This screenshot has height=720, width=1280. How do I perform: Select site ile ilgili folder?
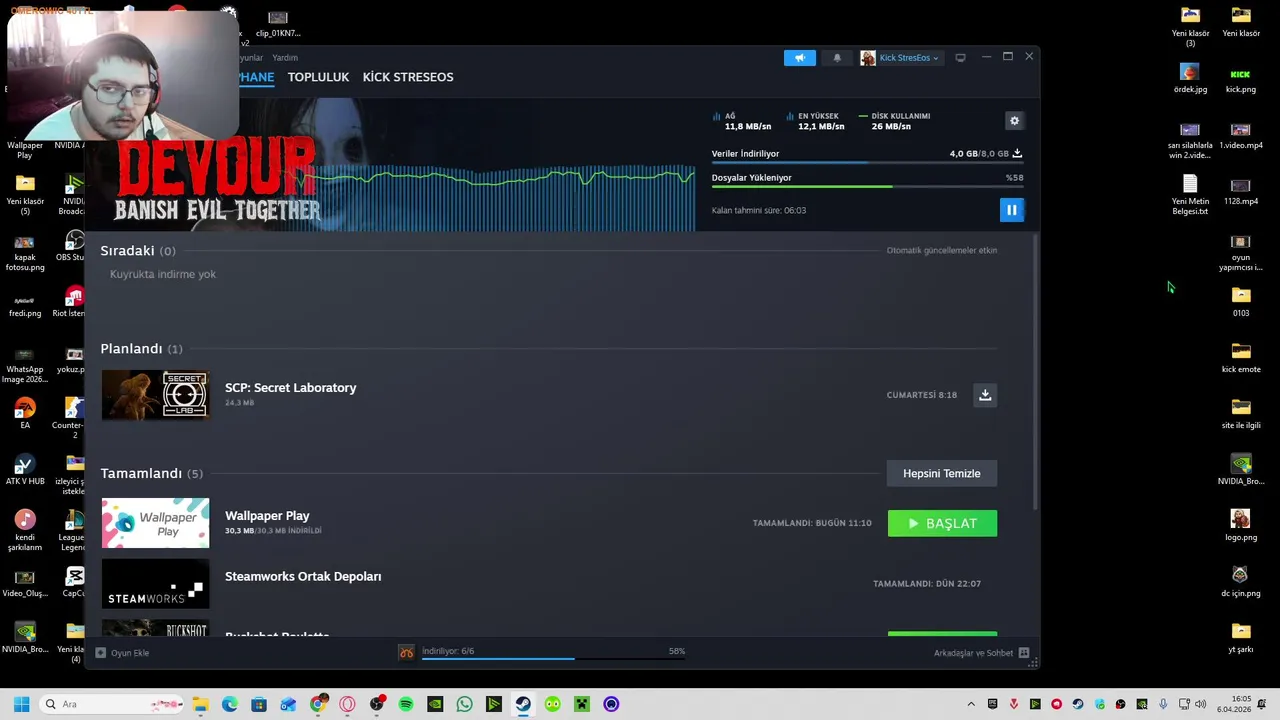1241,414
